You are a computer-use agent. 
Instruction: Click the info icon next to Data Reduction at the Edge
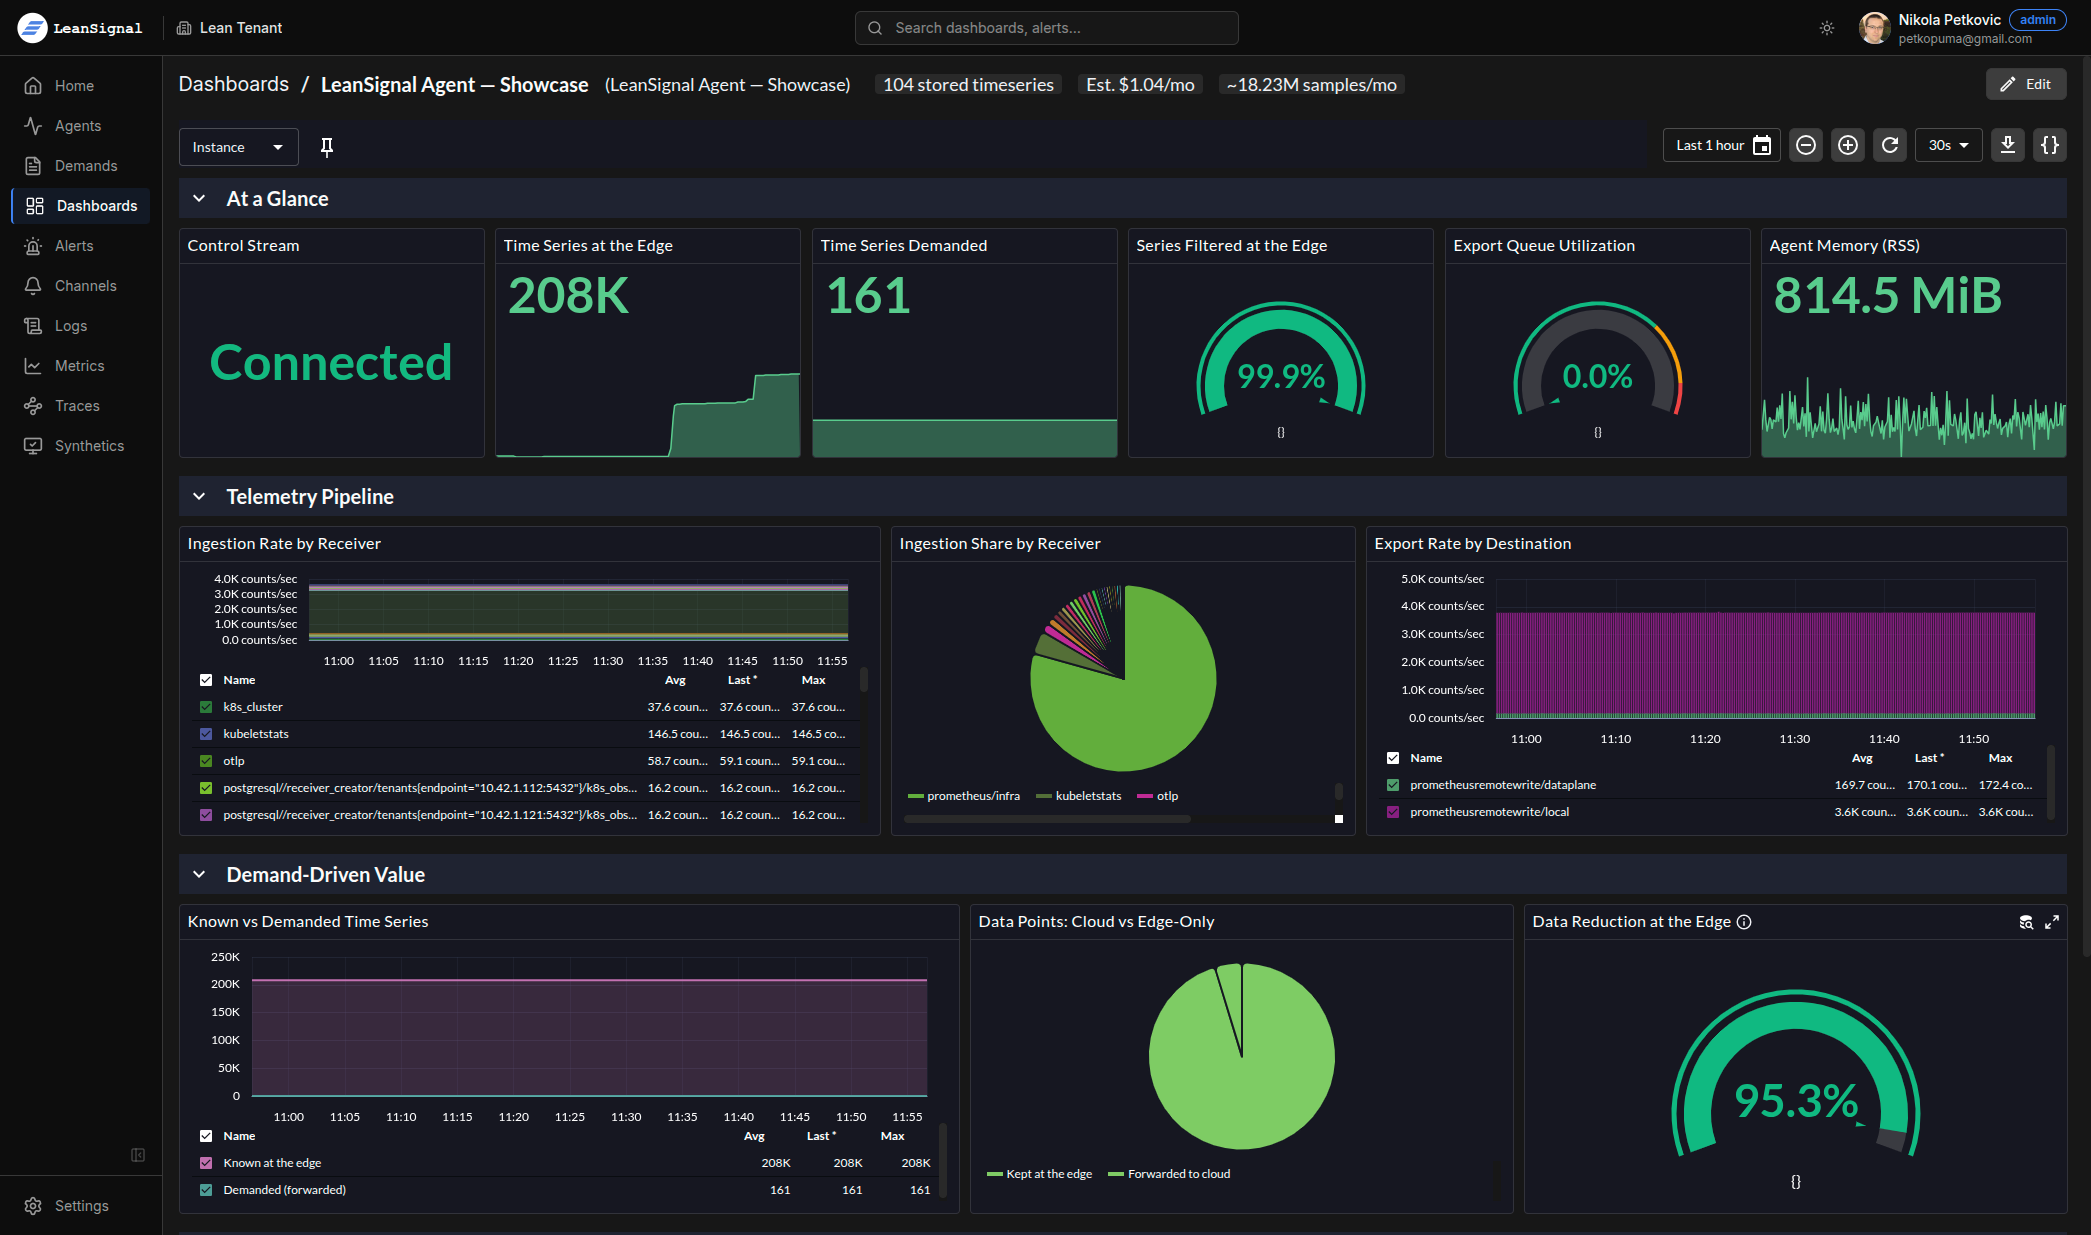[x=1744, y=922]
